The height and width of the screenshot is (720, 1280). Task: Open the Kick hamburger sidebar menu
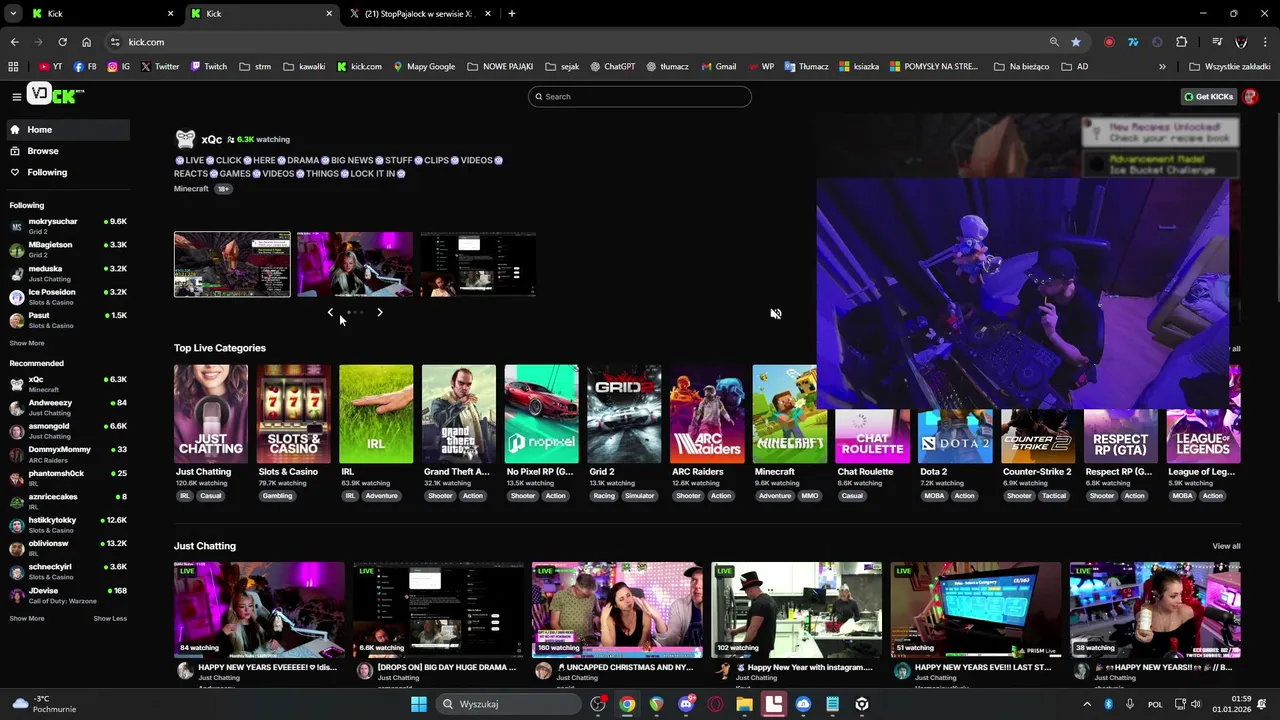17,97
